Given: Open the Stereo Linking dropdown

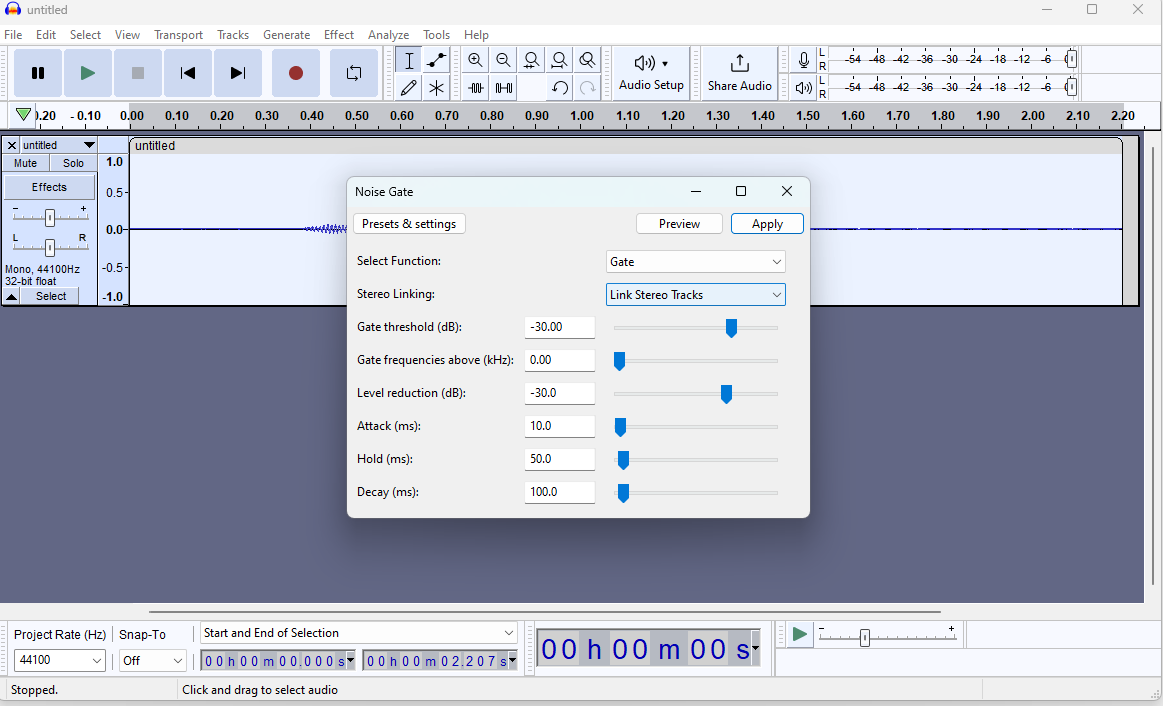Looking at the screenshot, I should pyautogui.click(x=695, y=294).
